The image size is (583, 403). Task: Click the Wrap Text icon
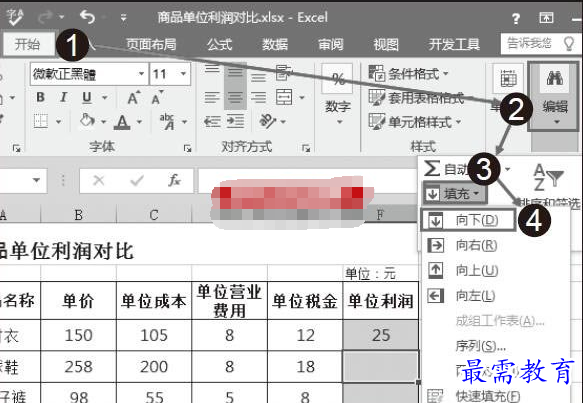[x=283, y=73]
